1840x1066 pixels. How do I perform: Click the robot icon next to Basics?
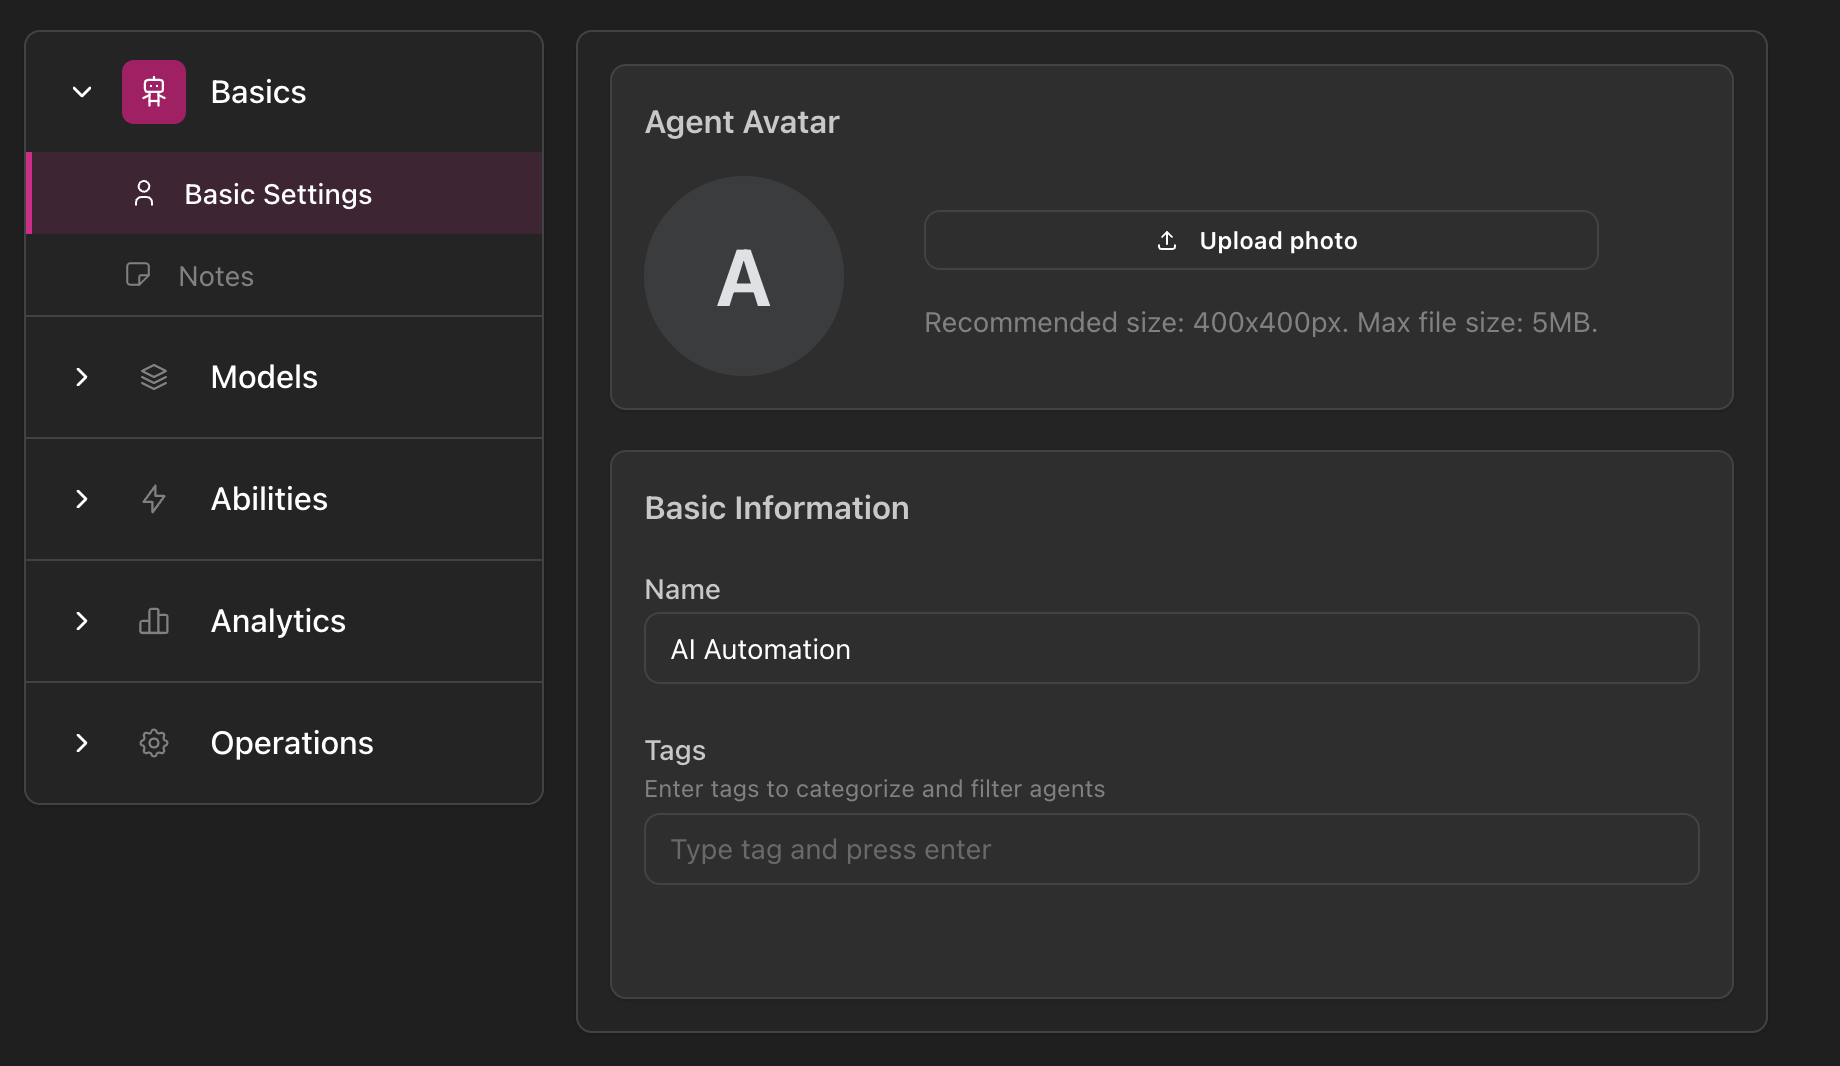click(153, 91)
